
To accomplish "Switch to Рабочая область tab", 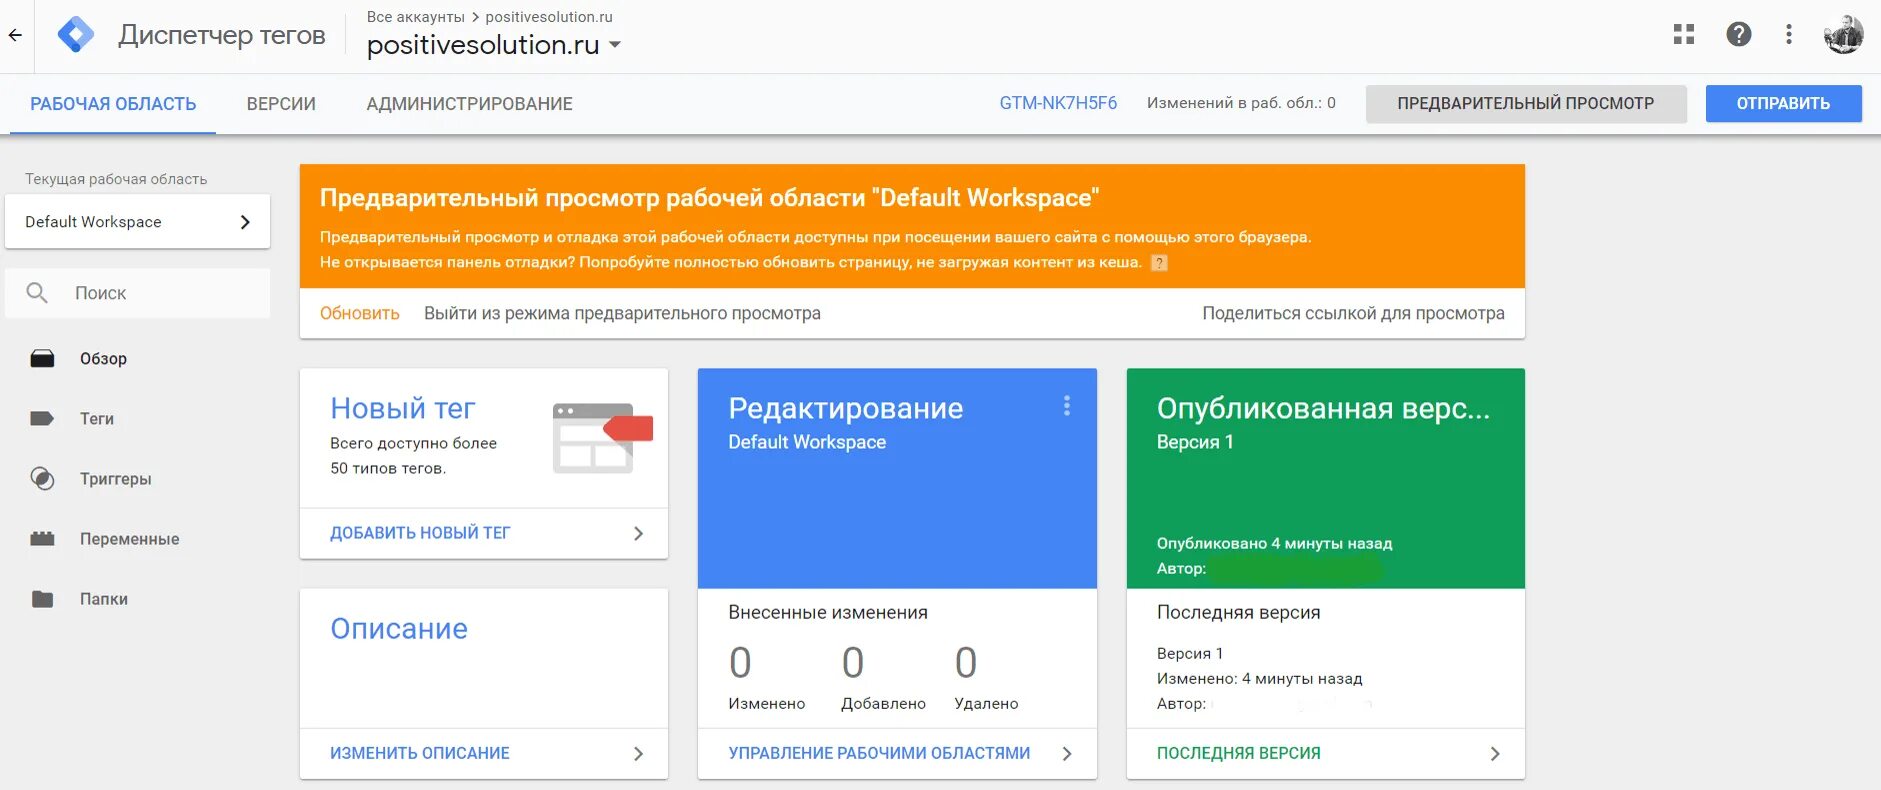I will point(113,104).
